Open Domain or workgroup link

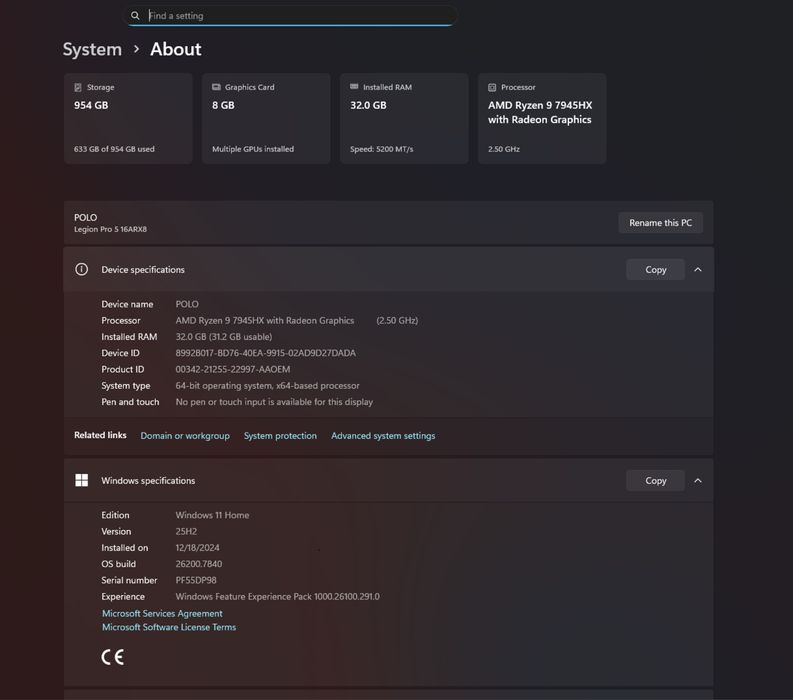[185, 436]
